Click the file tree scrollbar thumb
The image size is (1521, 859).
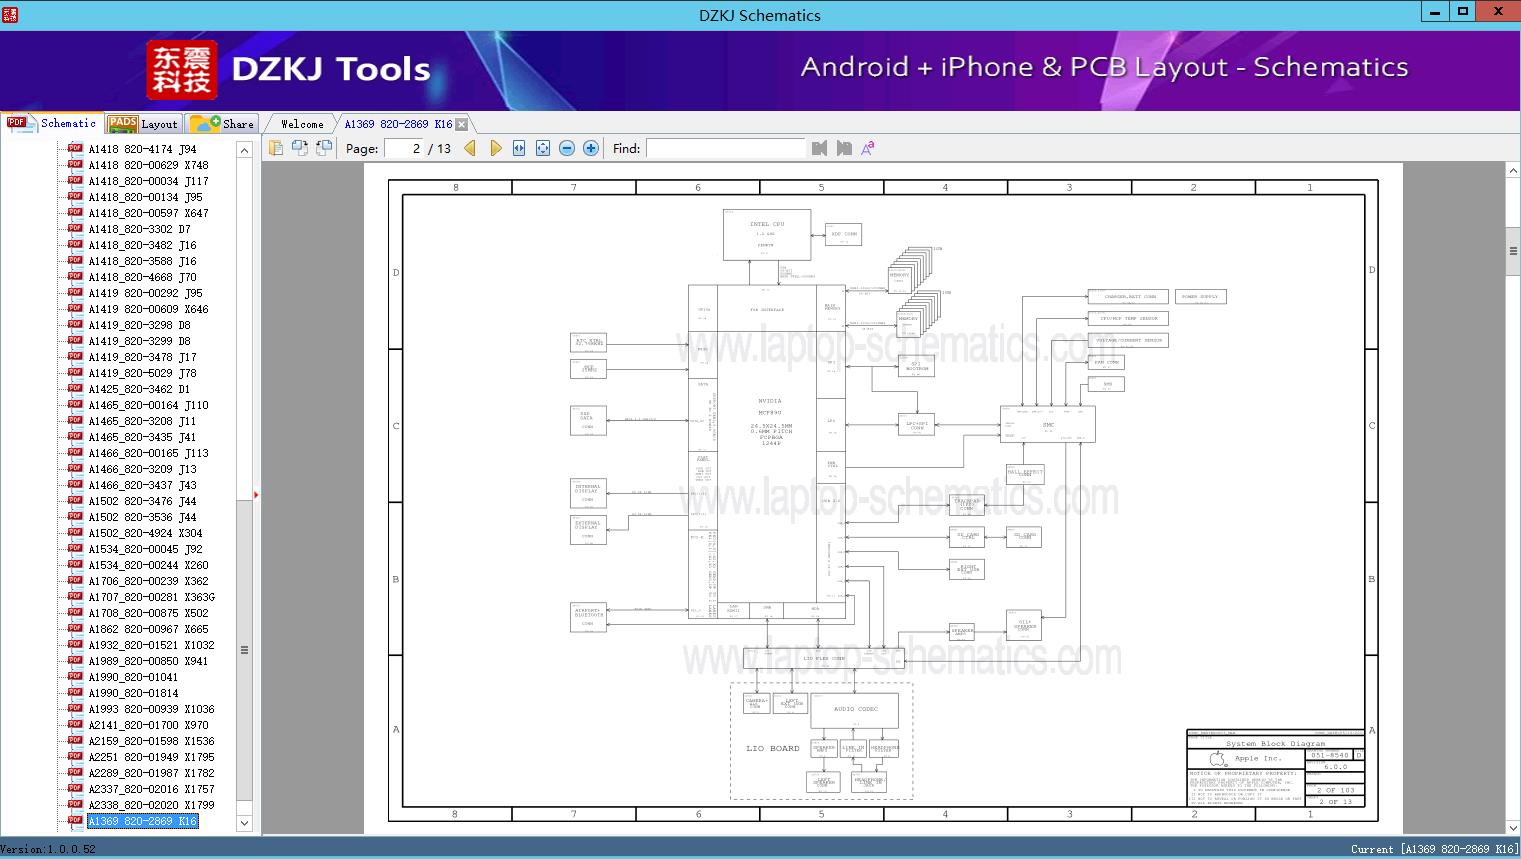(244, 650)
